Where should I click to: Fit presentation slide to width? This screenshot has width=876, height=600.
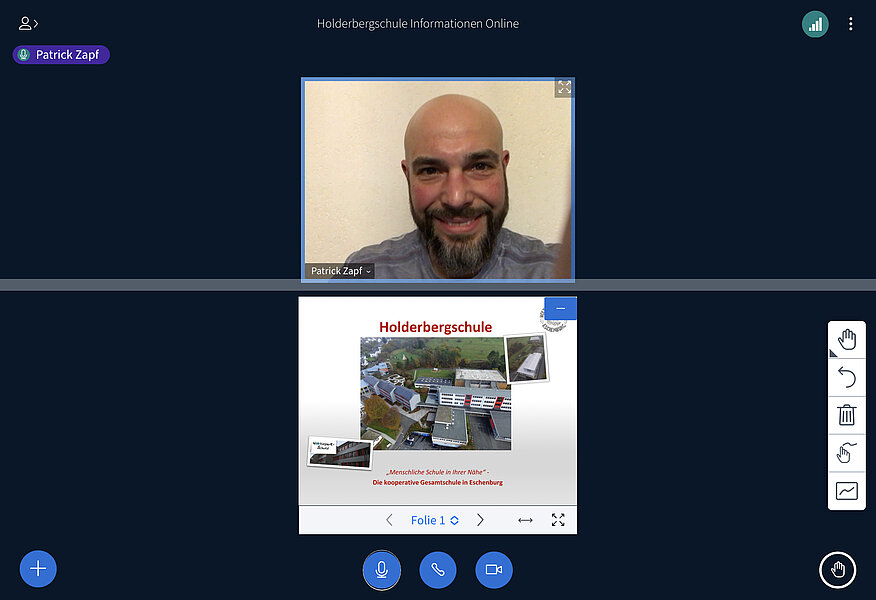tap(525, 520)
